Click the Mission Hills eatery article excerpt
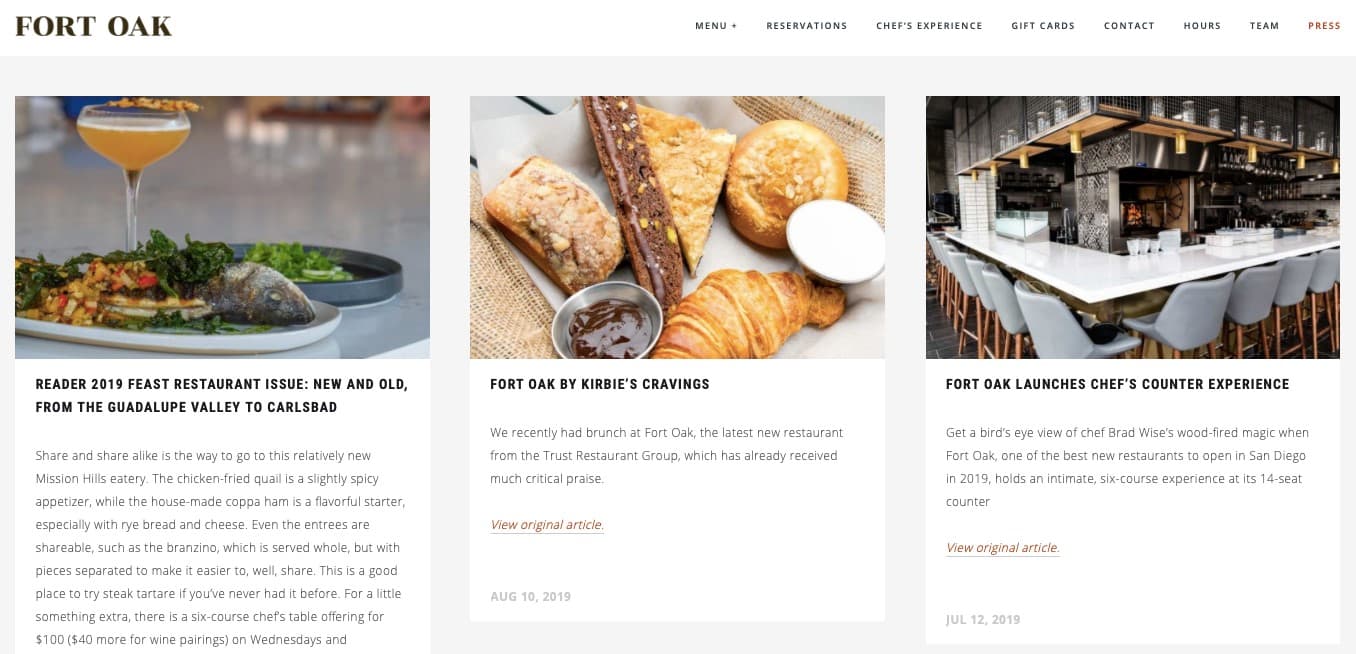The height and width of the screenshot is (654, 1356). [220, 547]
